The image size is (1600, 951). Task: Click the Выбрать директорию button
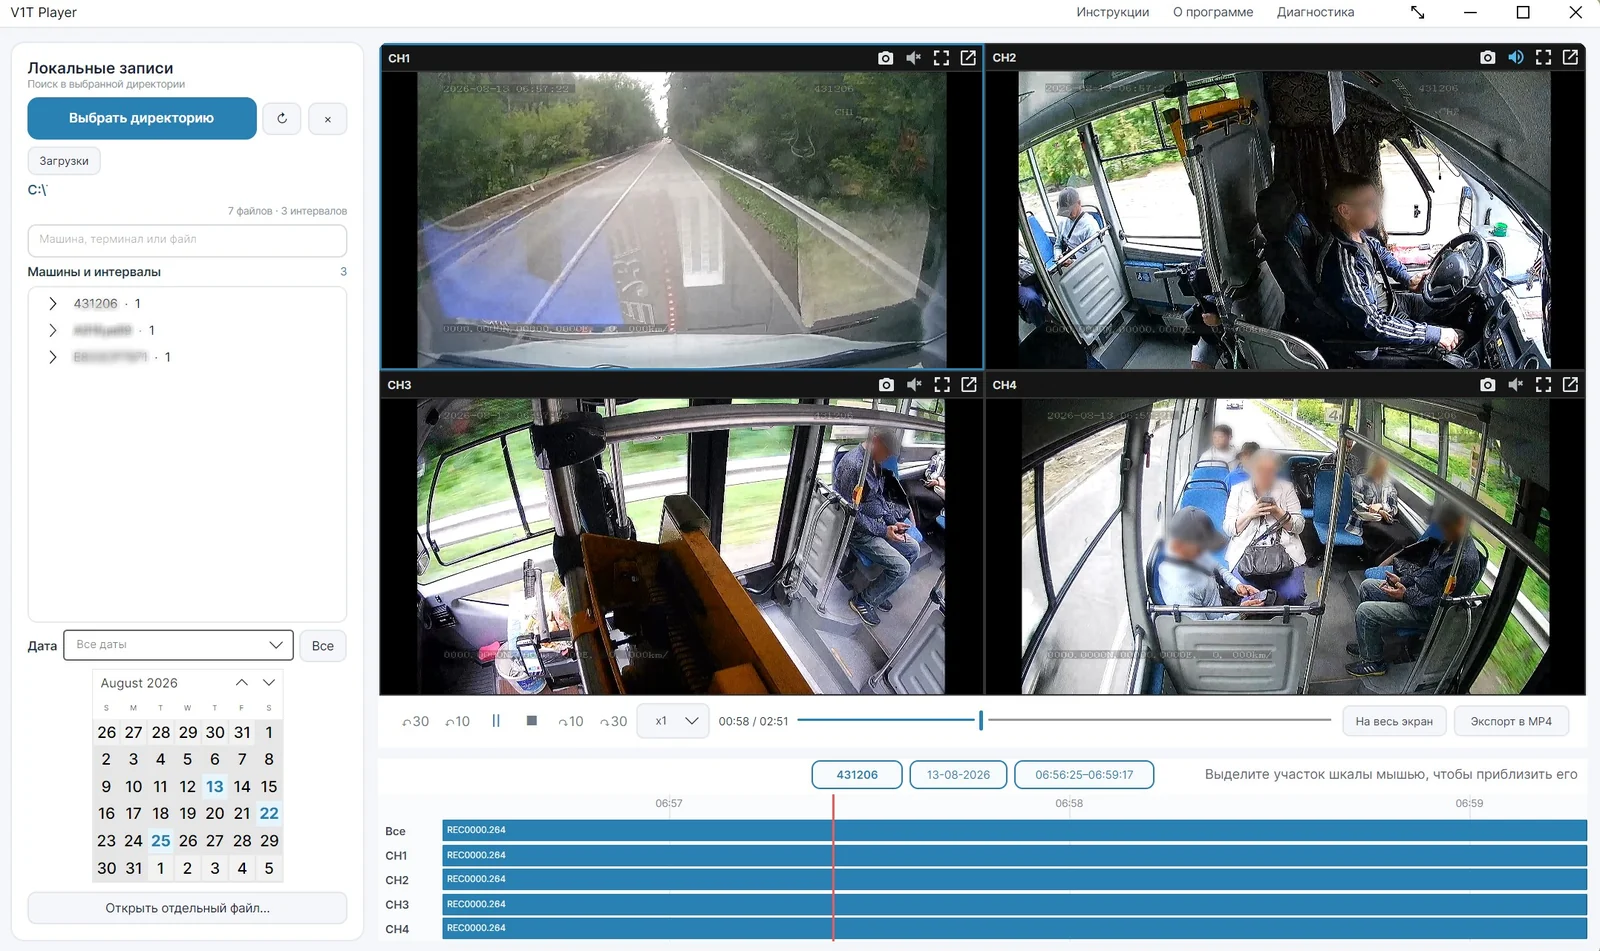(x=142, y=118)
